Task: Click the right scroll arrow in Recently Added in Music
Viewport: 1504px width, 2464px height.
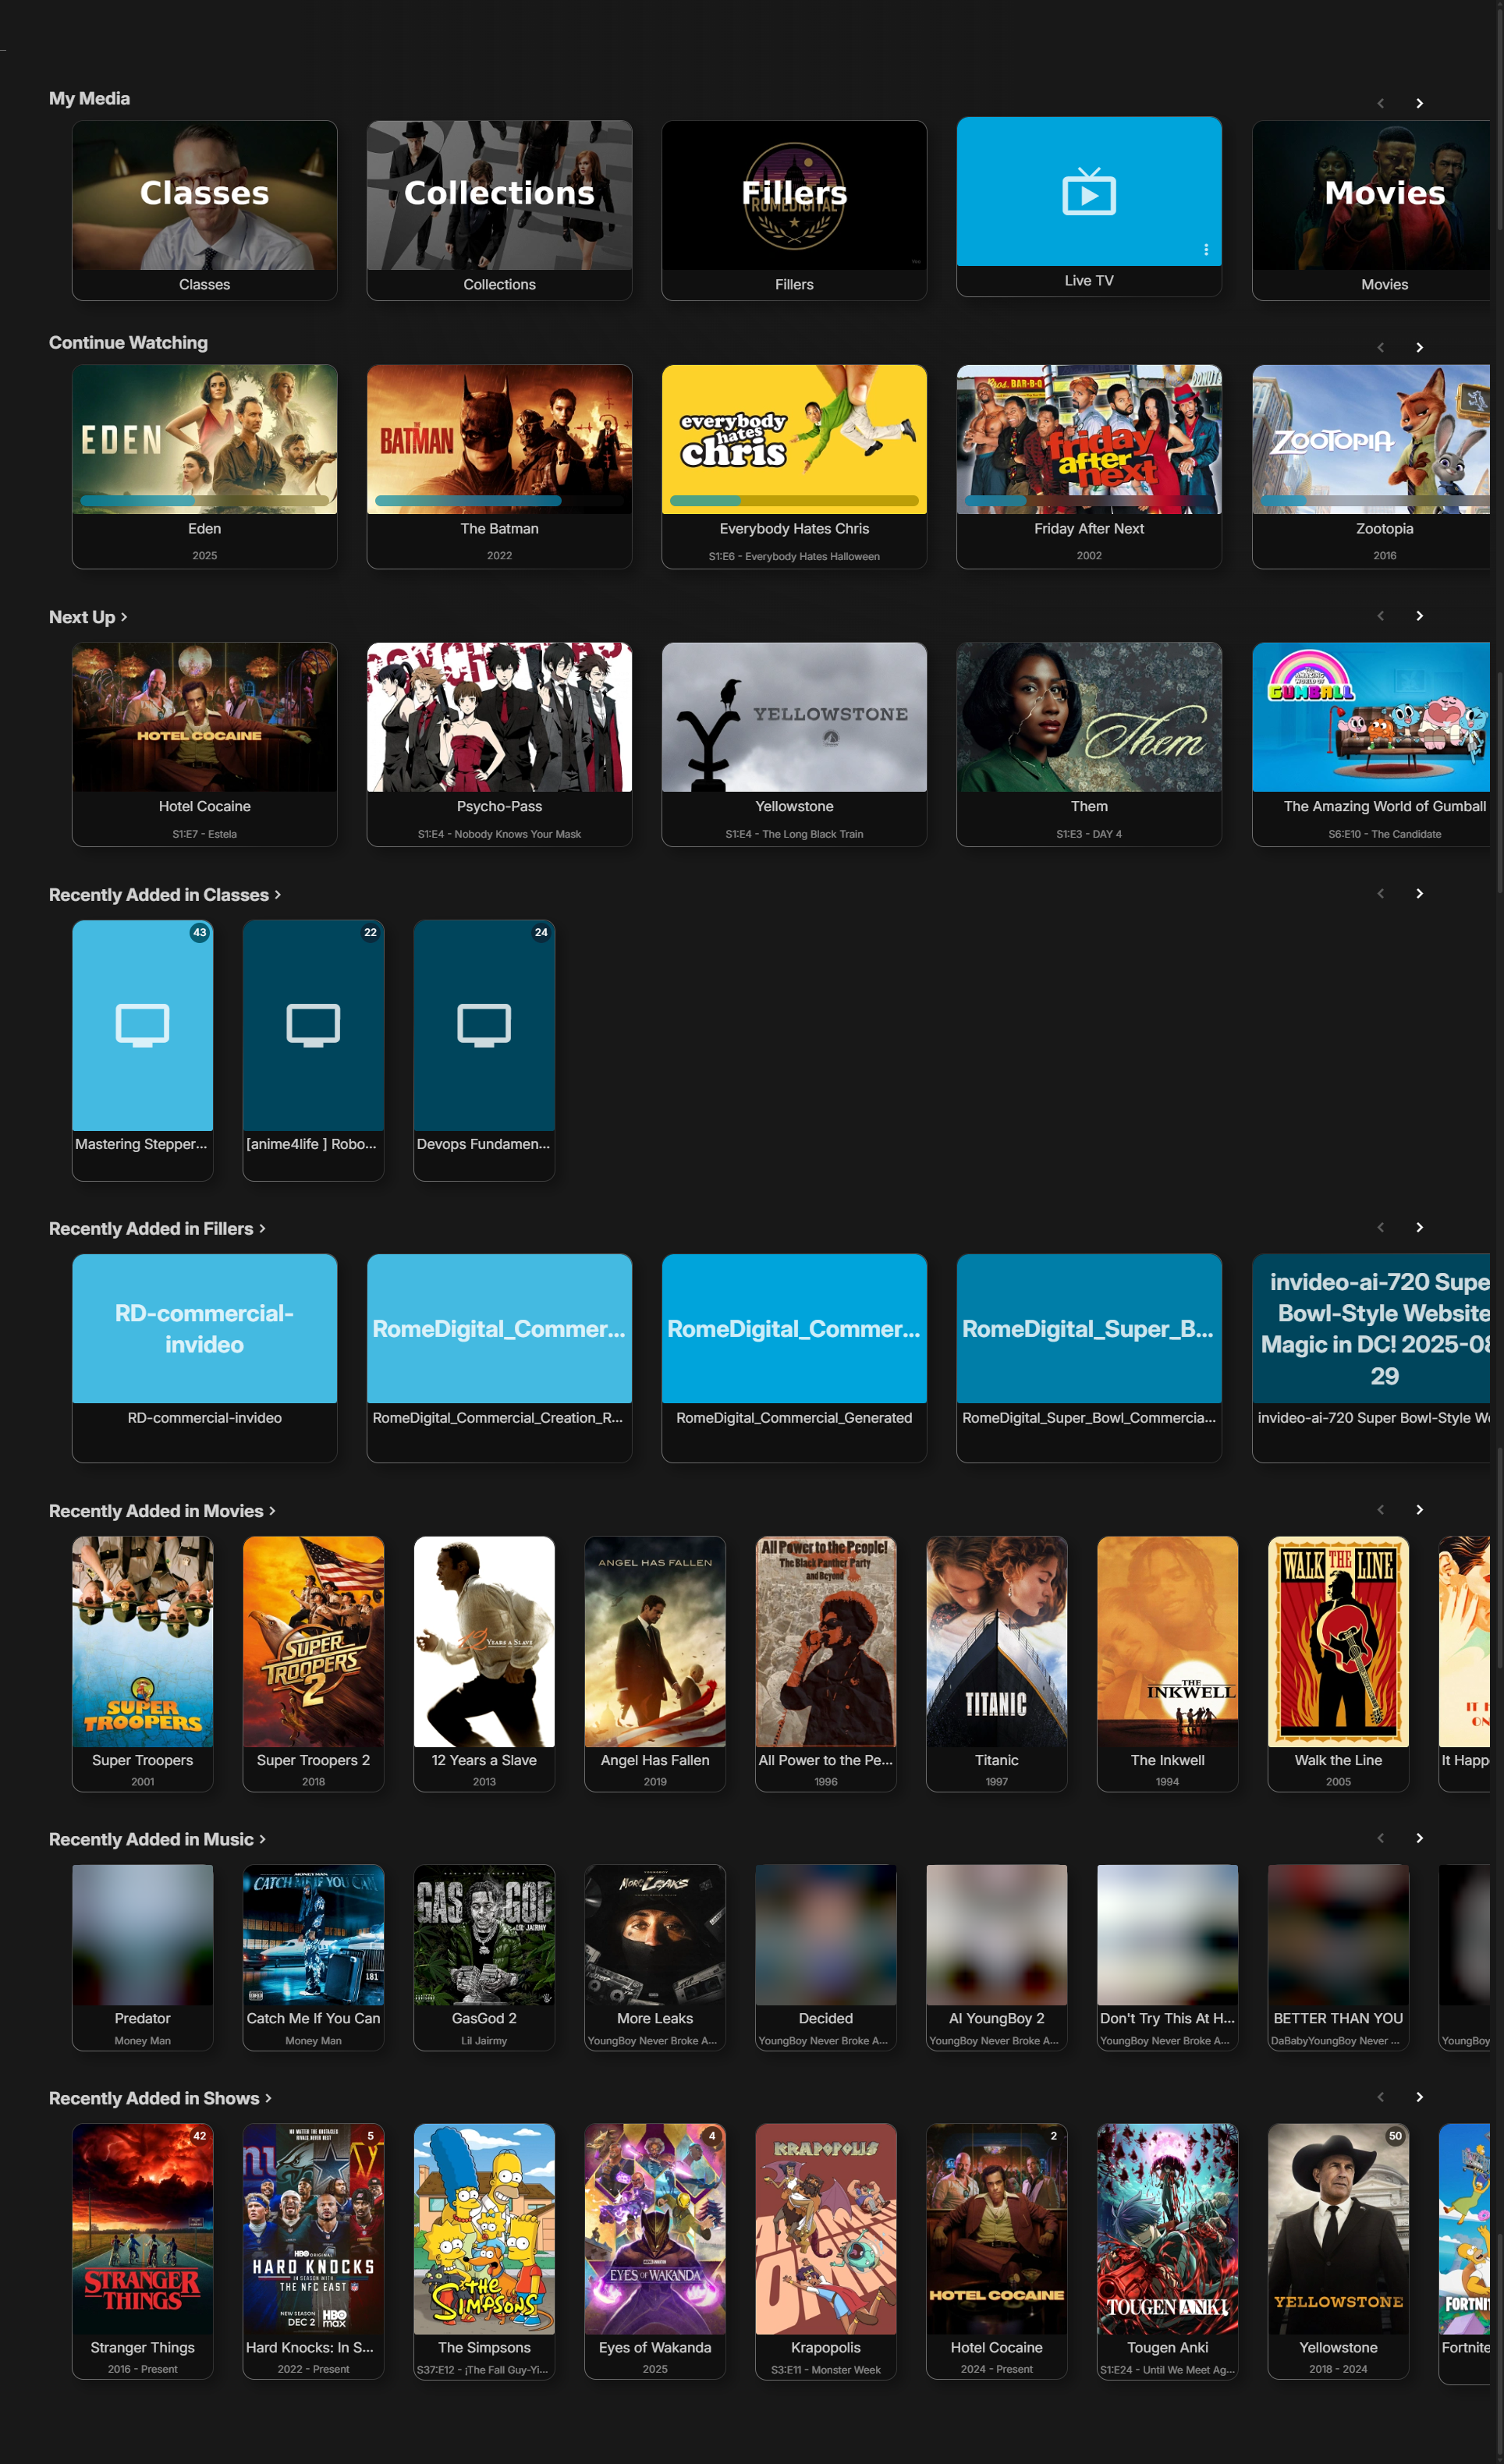Action: (x=1419, y=1838)
